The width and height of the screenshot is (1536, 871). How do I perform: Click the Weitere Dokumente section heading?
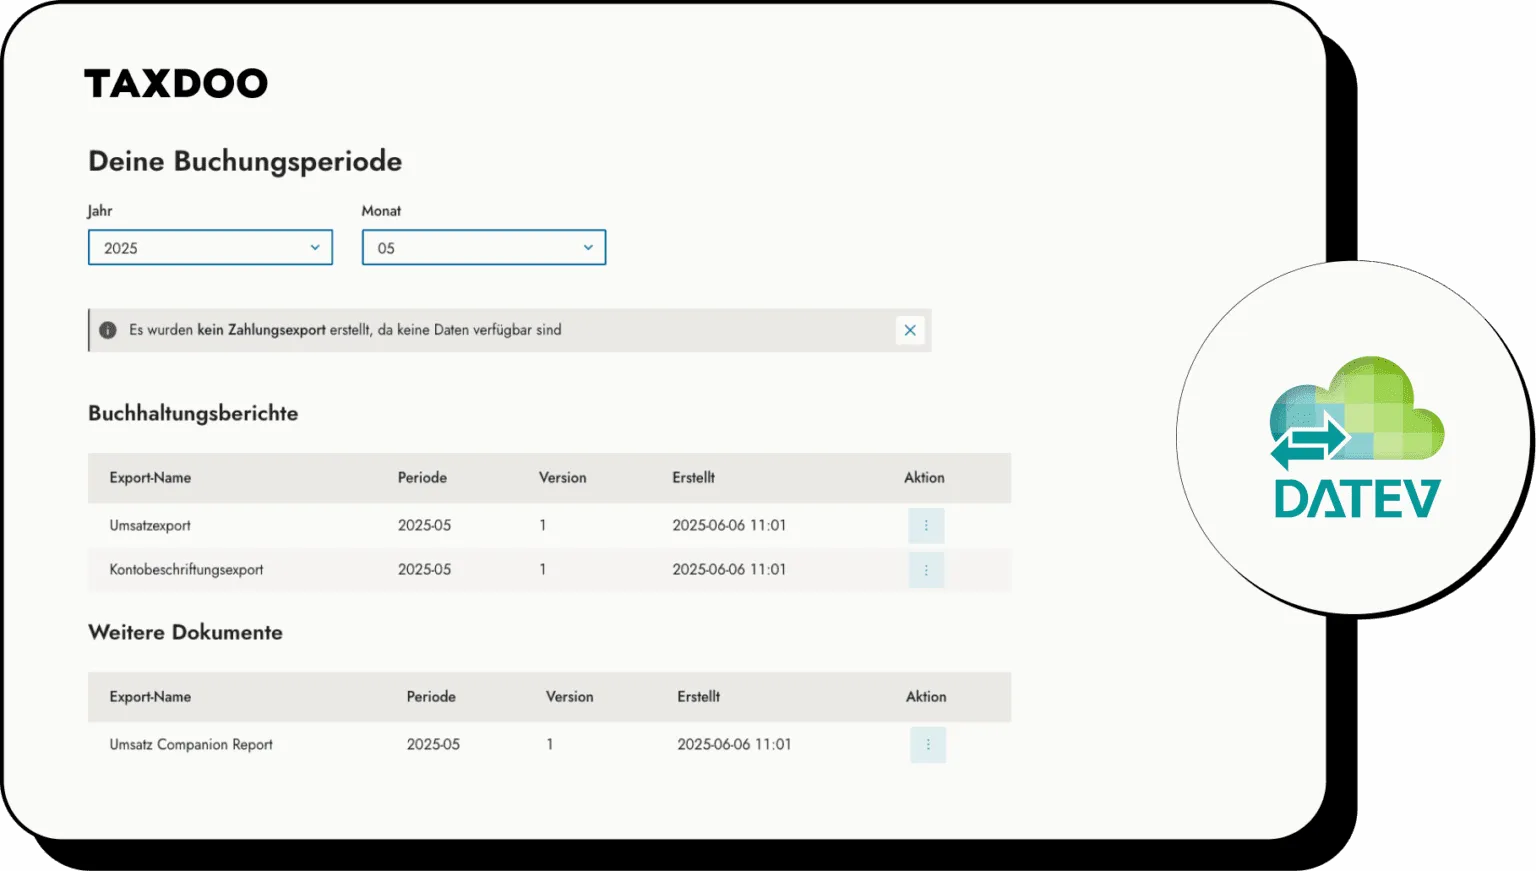185,632
